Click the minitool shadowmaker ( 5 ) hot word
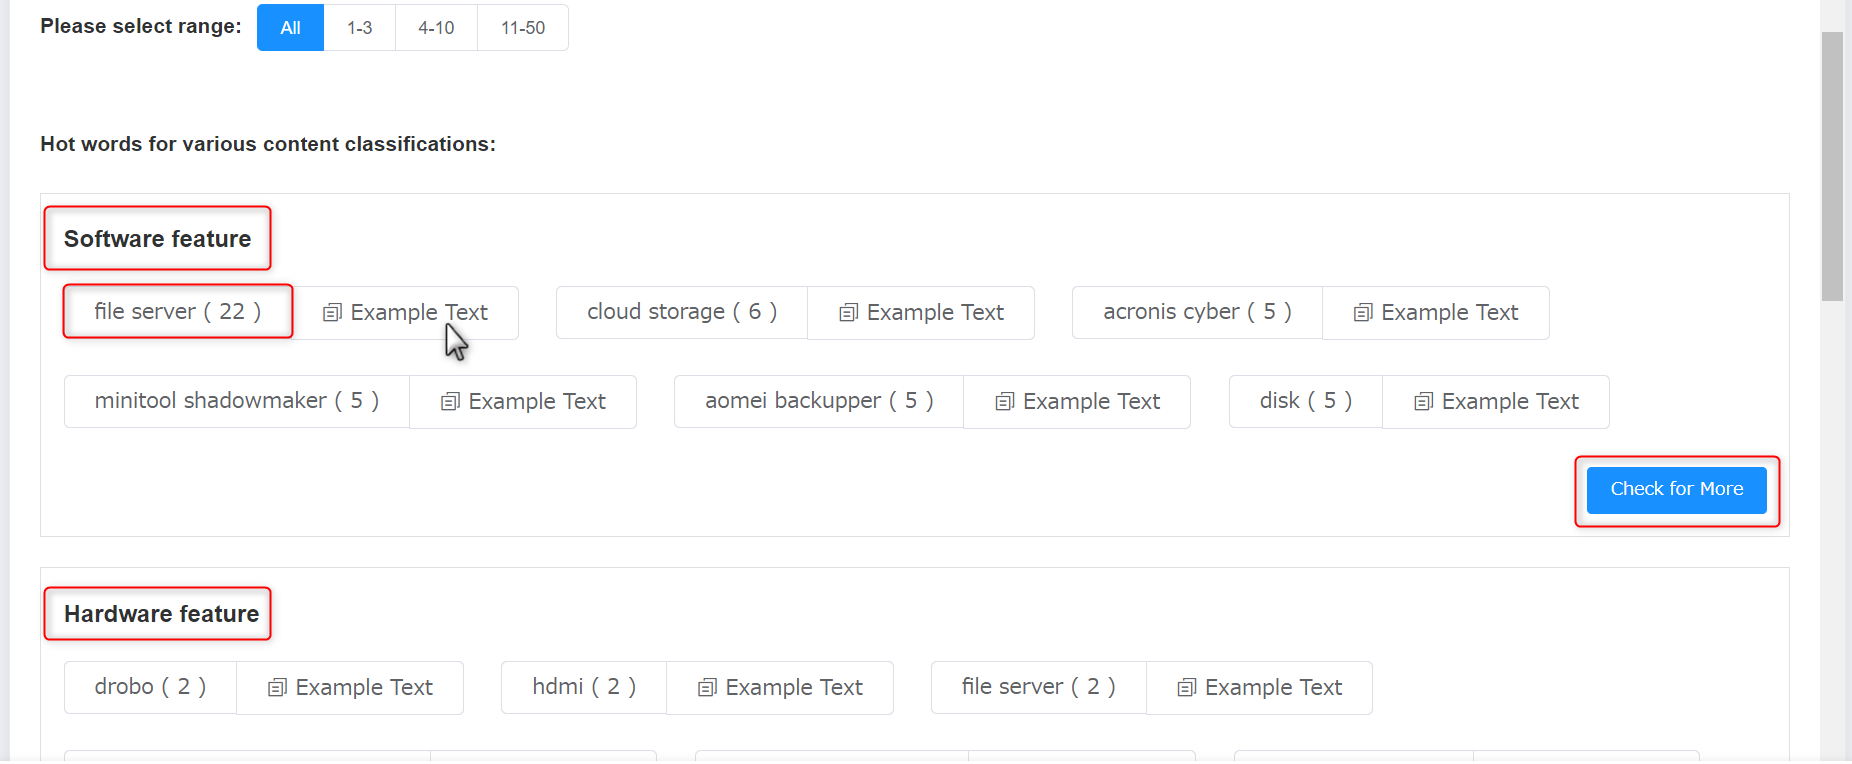This screenshot has width=1852, height=764. [237, 402]
